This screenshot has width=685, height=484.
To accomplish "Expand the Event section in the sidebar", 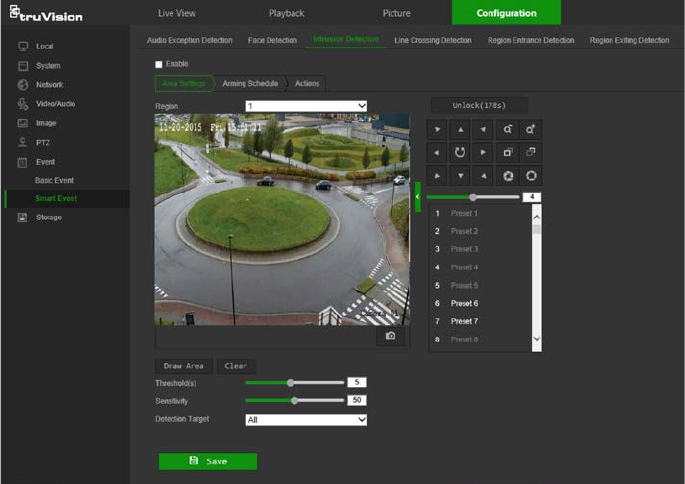I will click(45, 162).
